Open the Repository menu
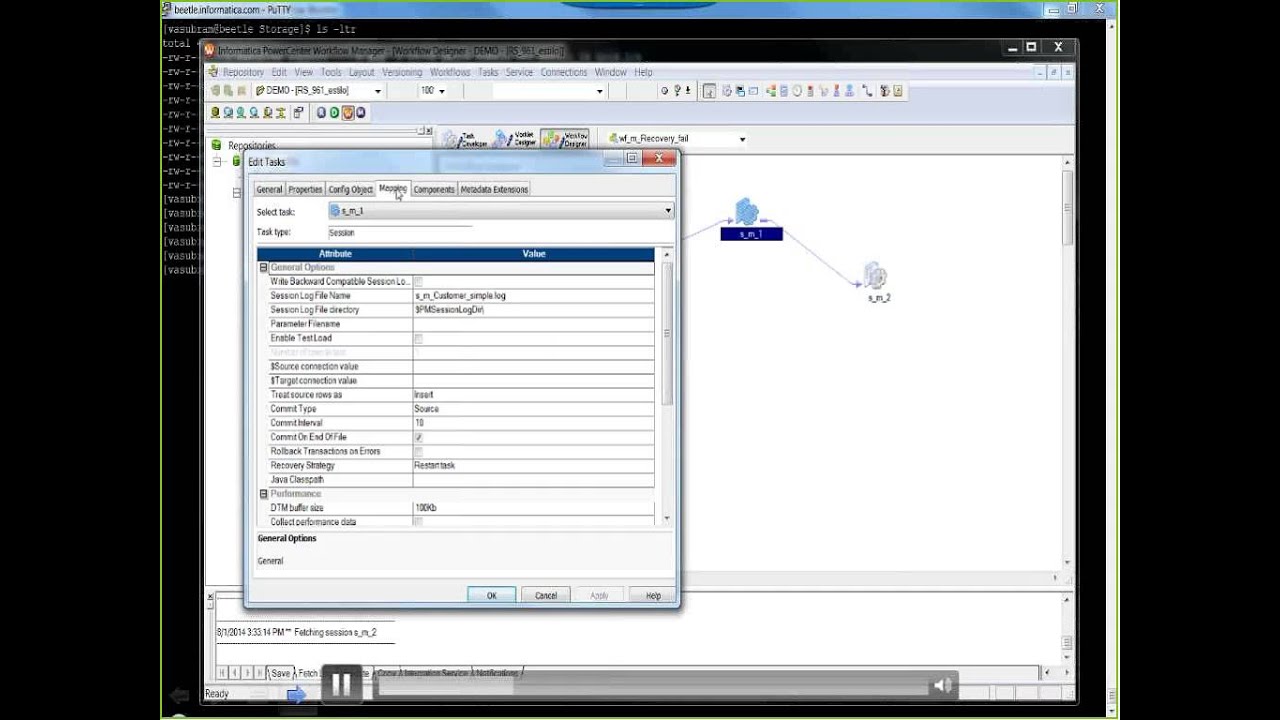Viewport: 1280px width, 720px height. [243, 72]
